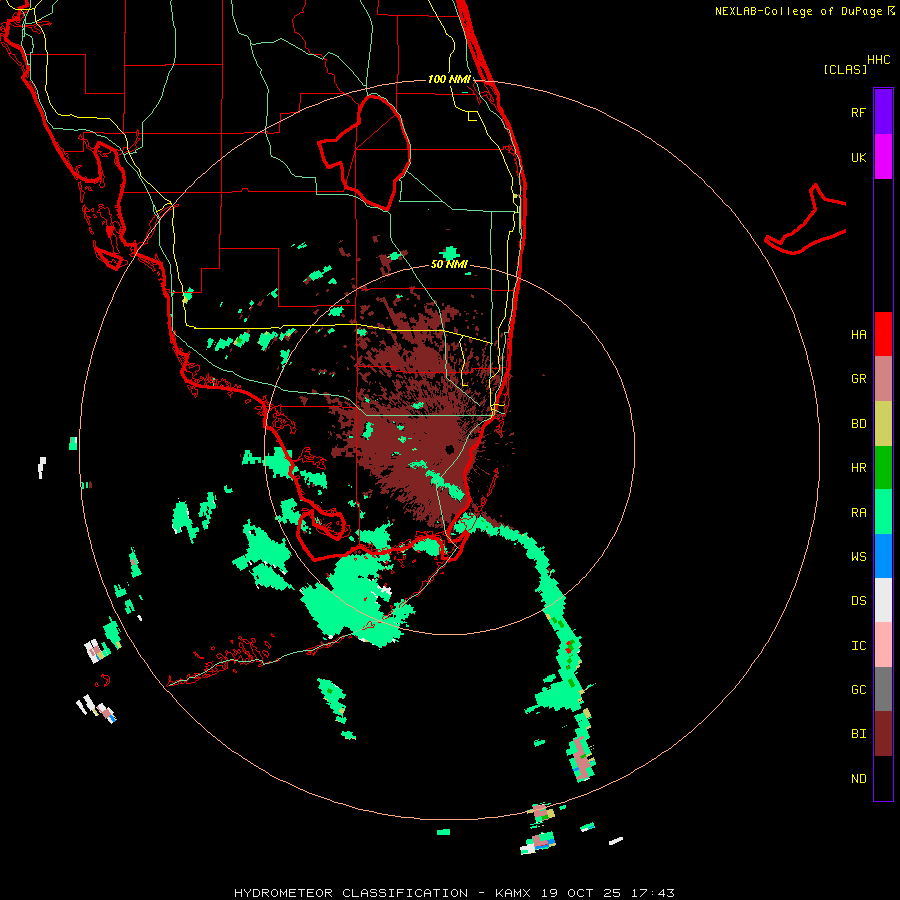Screen dimensions: 900x900
Task: Select the IC light pink legend swatch
Action: click(883, 645)
